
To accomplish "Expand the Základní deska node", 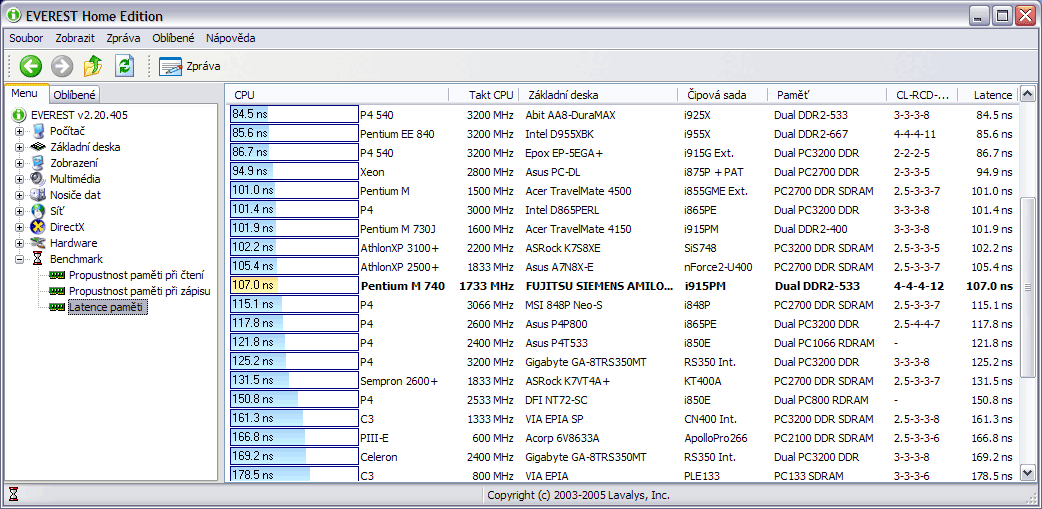I will click(x=19, y=147).
